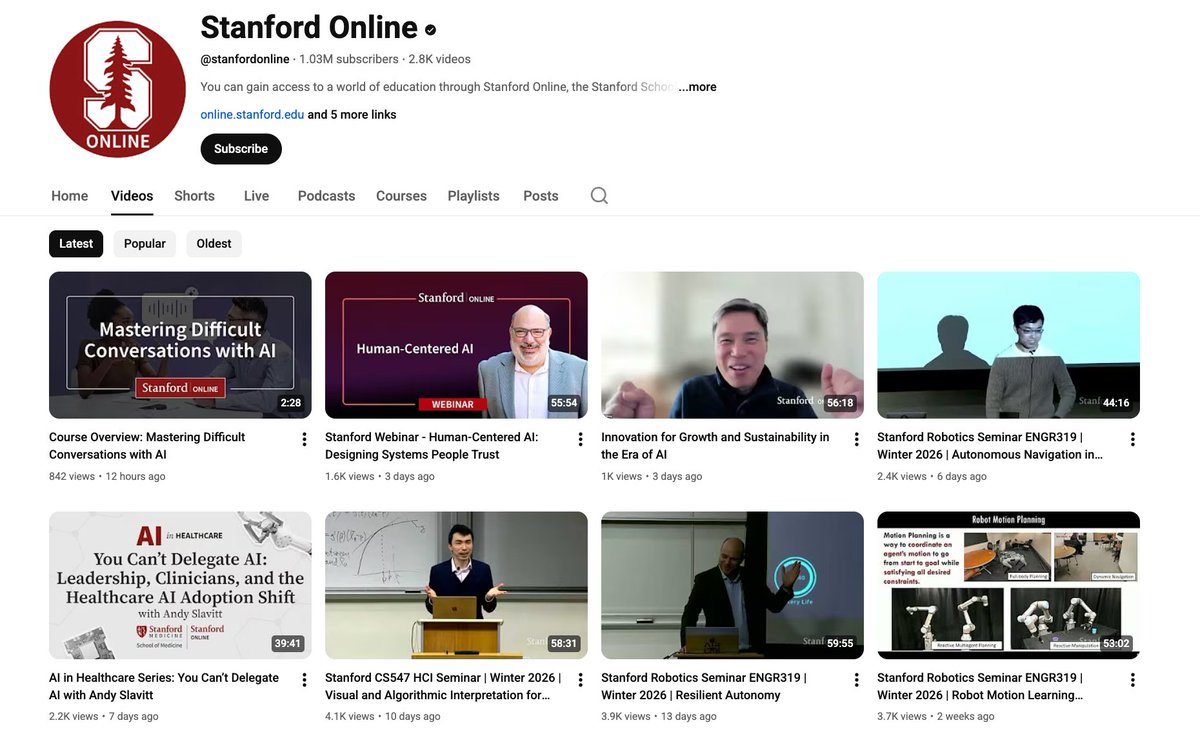1200x736 pixels.
Task: Click the '2.8K videos' count text
Action: click(439, 59)
